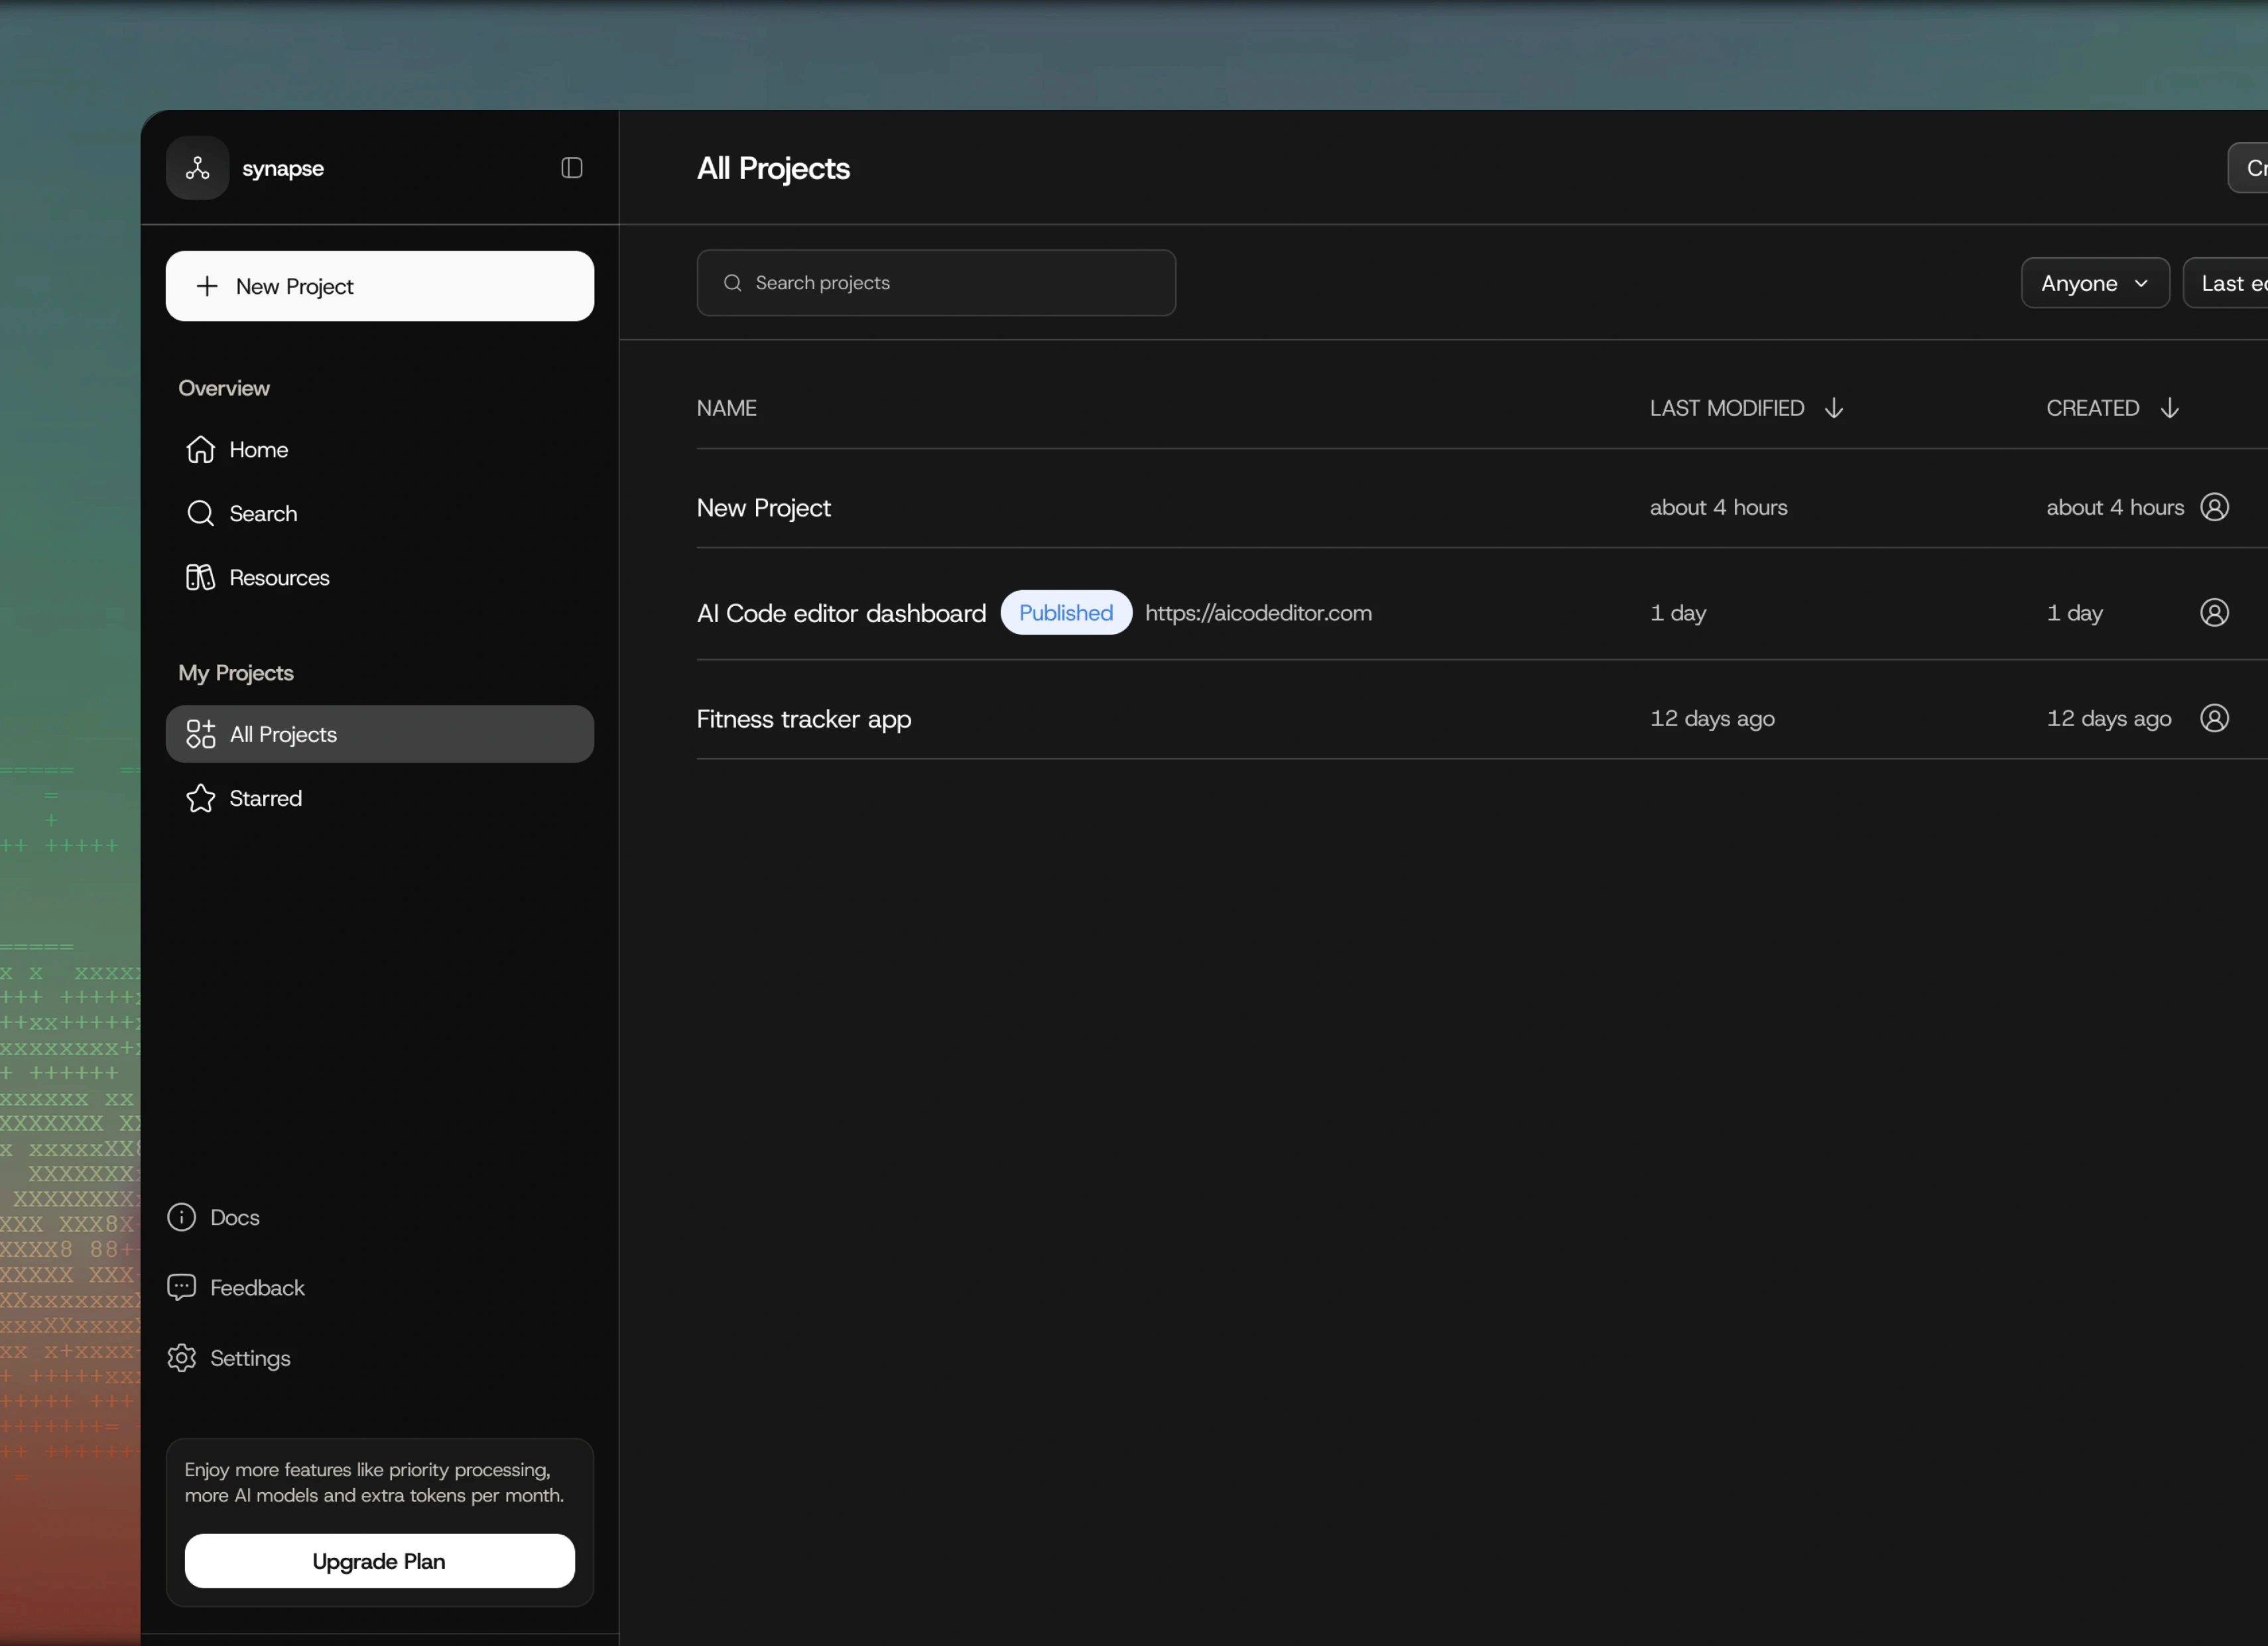Open the Last edited sort dropdown

click(x=2226, y=283)
